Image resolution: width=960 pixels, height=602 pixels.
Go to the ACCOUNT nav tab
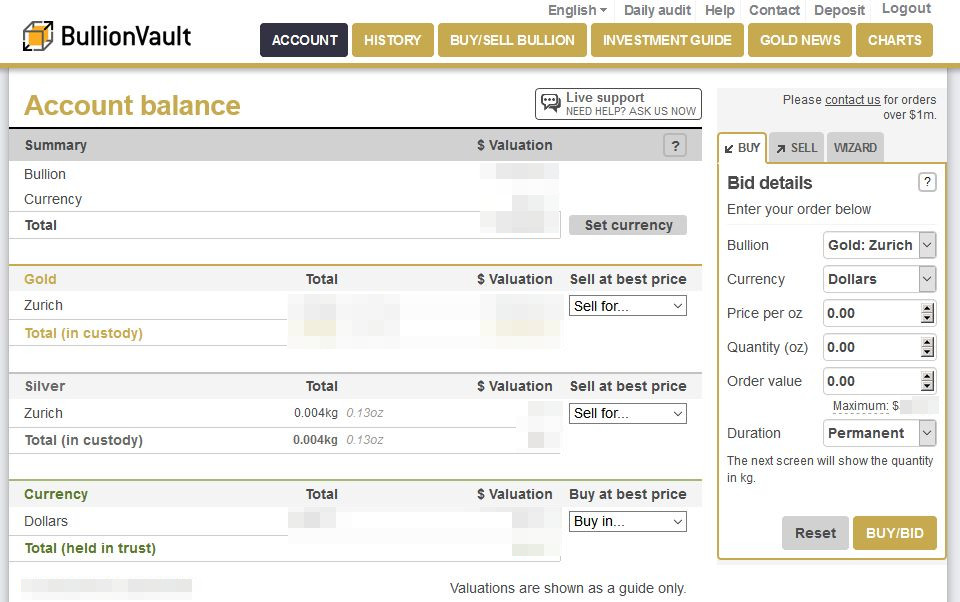click(x=304, y=40)
